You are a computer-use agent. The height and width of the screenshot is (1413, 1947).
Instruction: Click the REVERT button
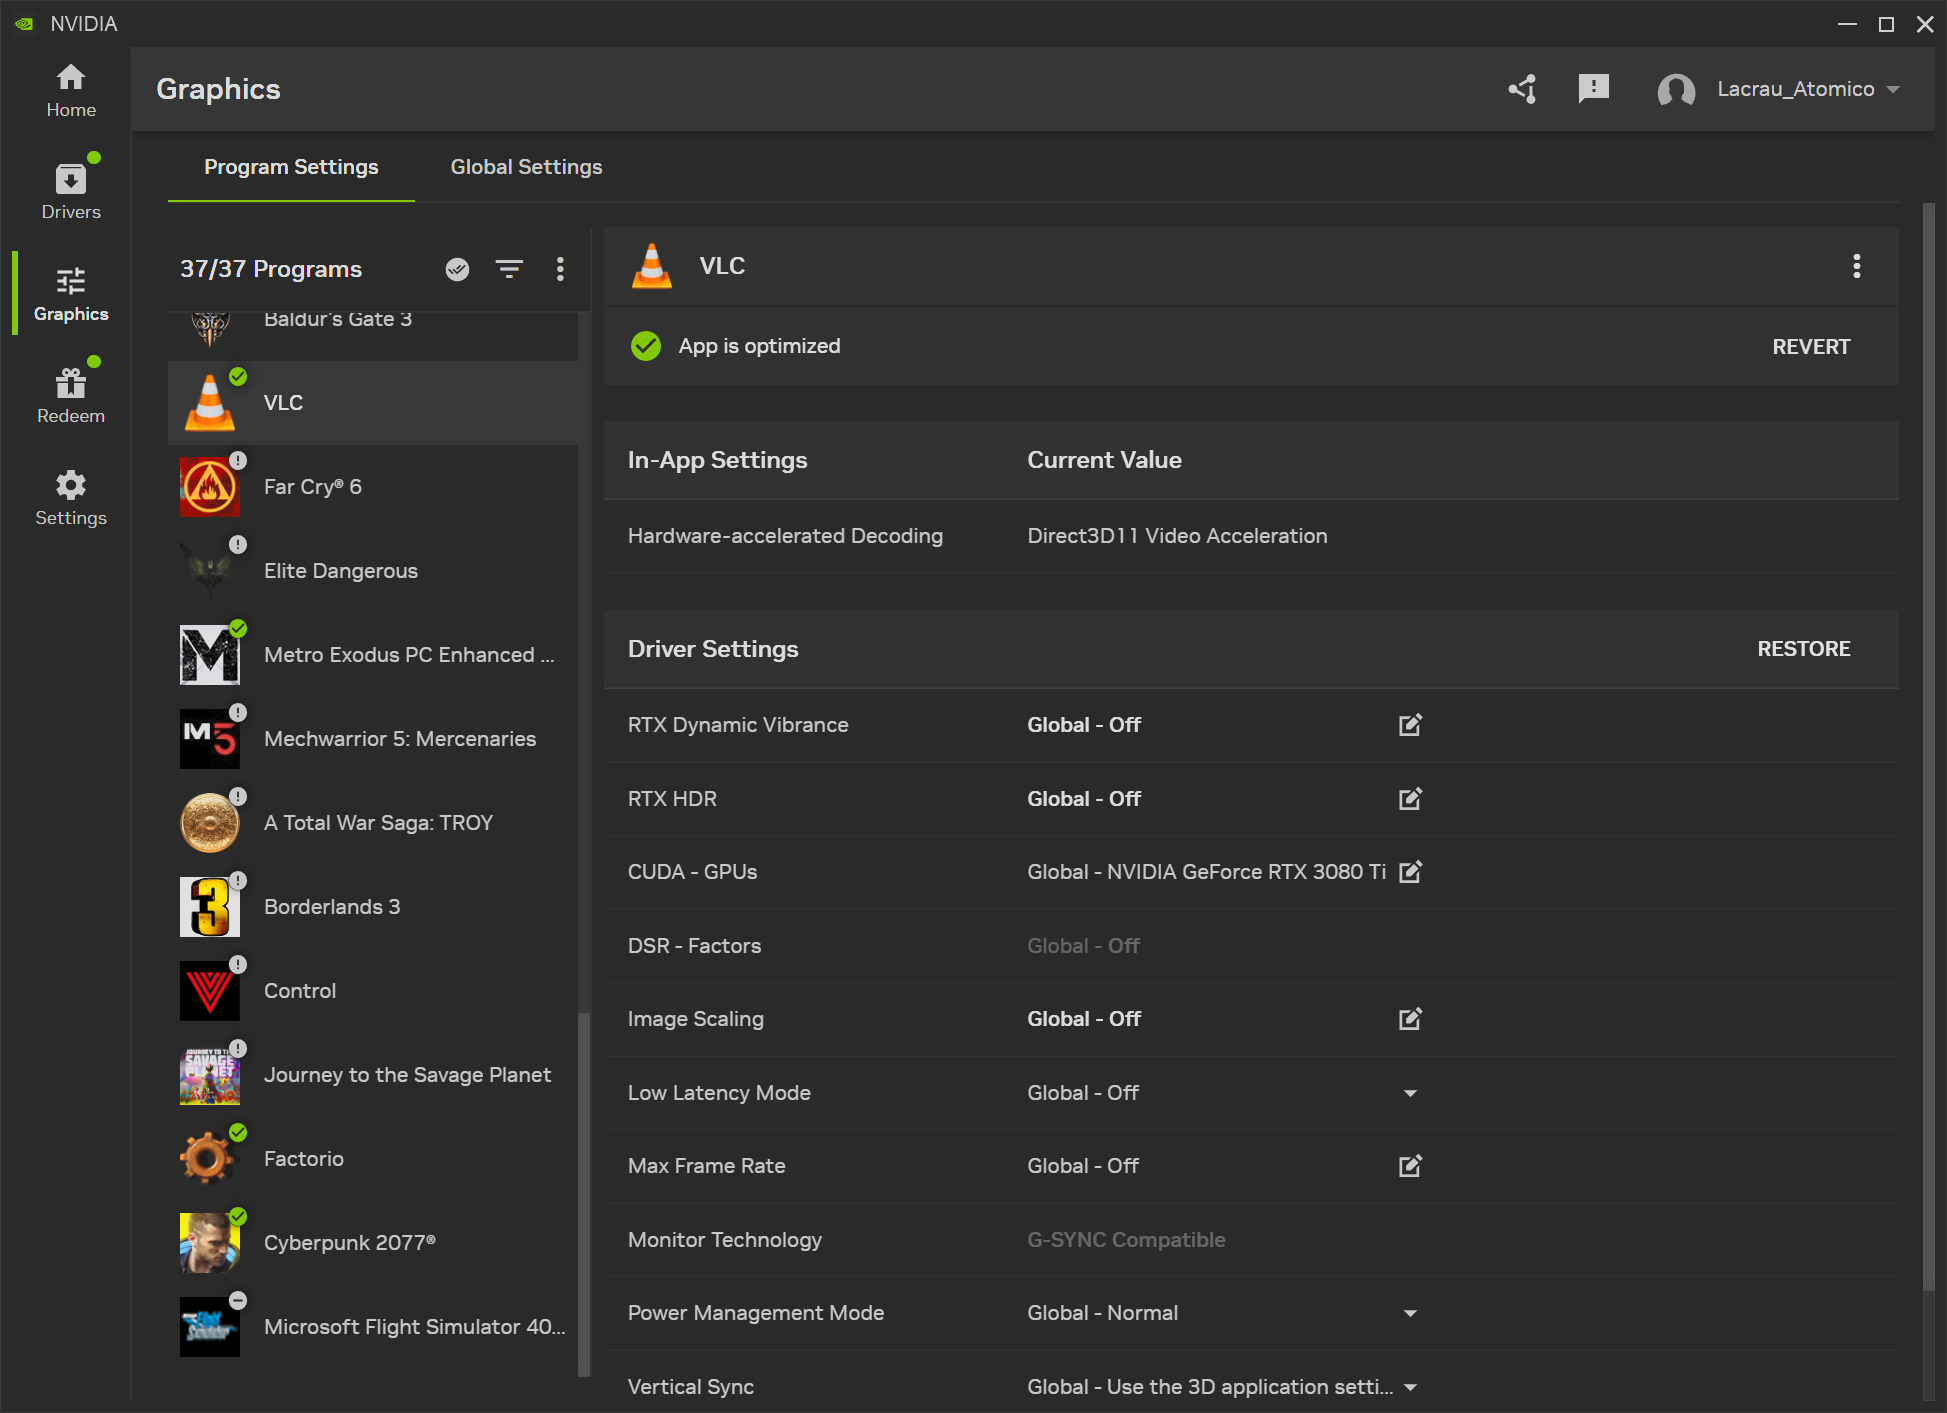click(1811, 347)
